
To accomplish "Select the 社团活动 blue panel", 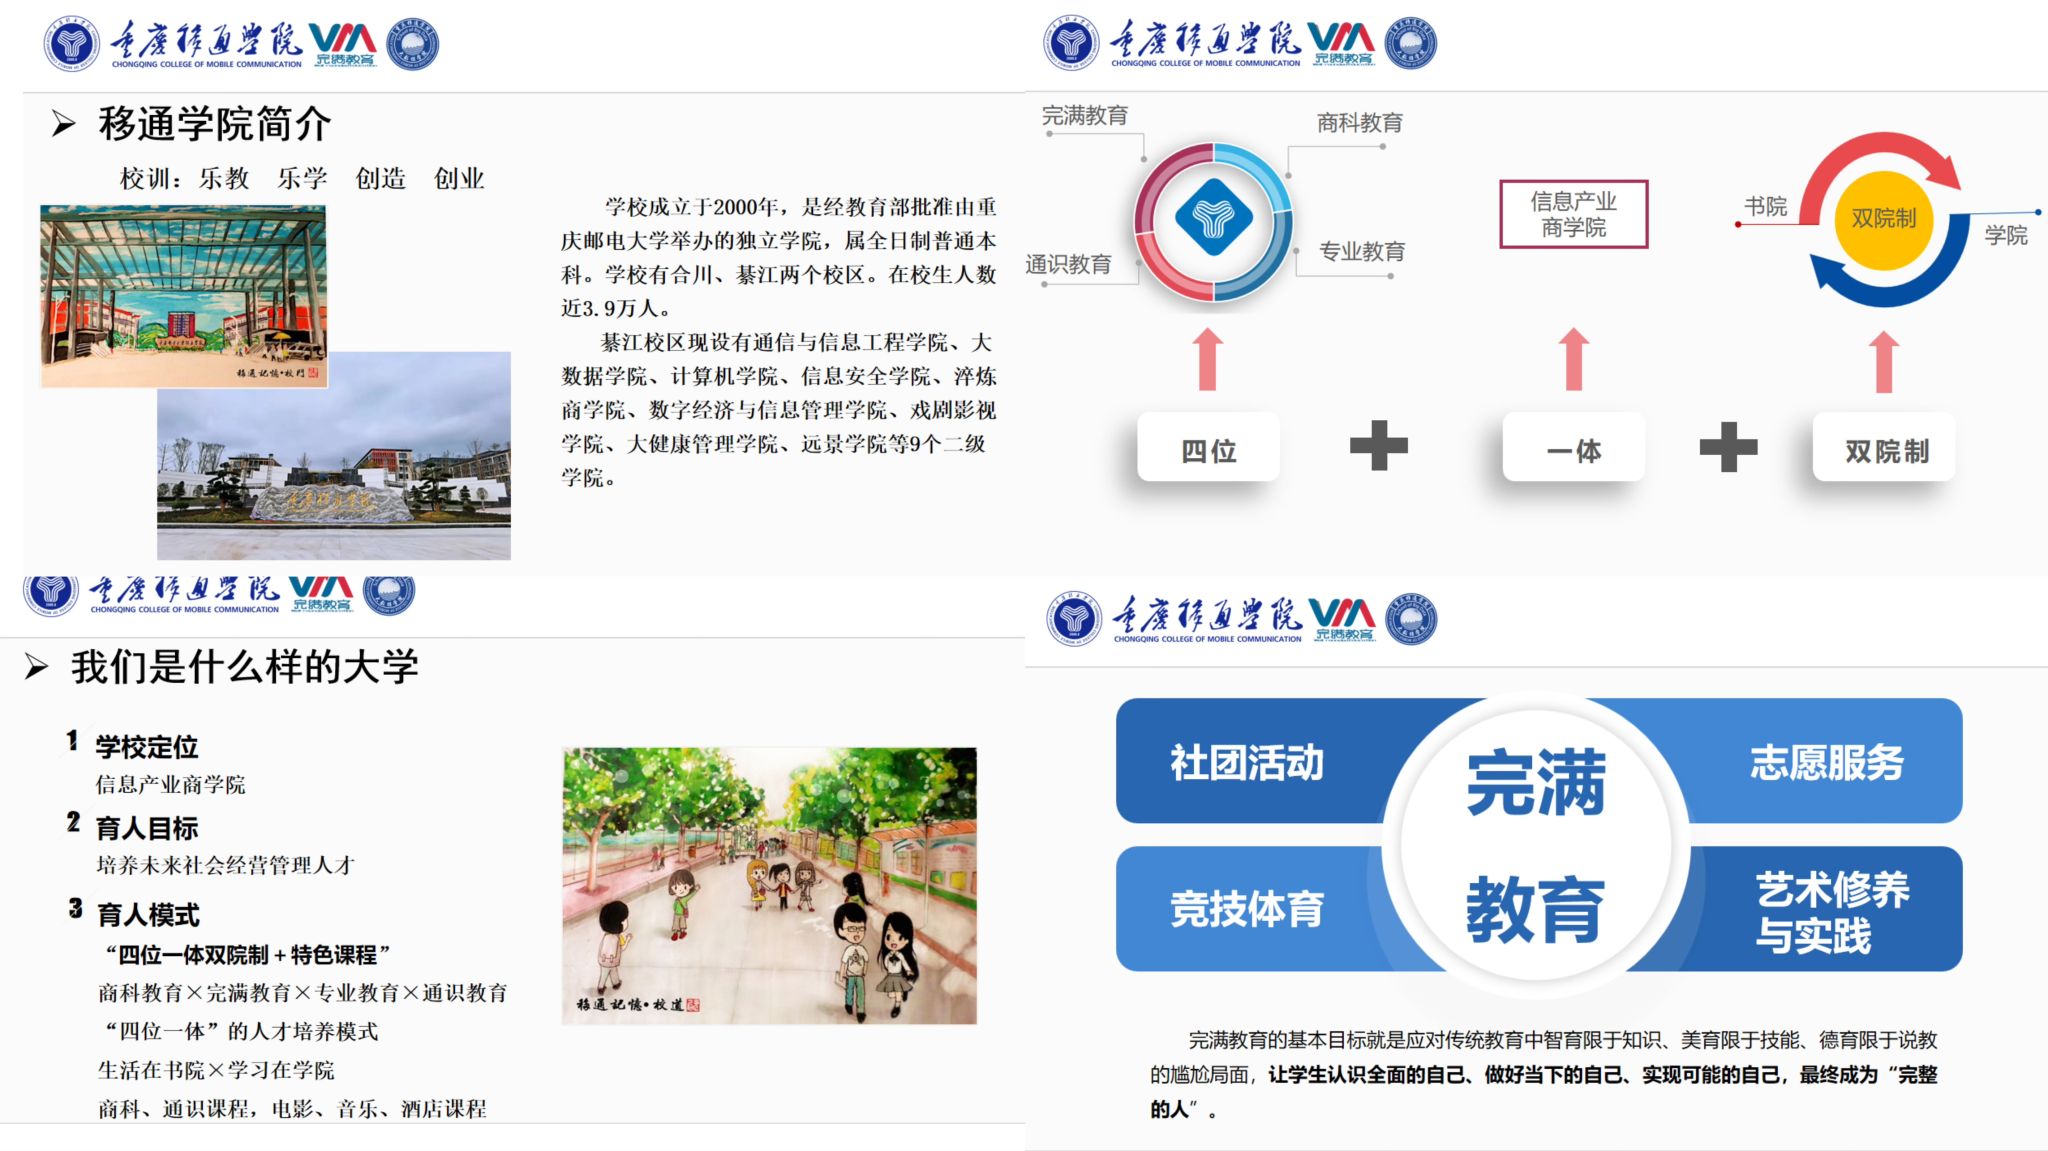I will (1246, 762).
